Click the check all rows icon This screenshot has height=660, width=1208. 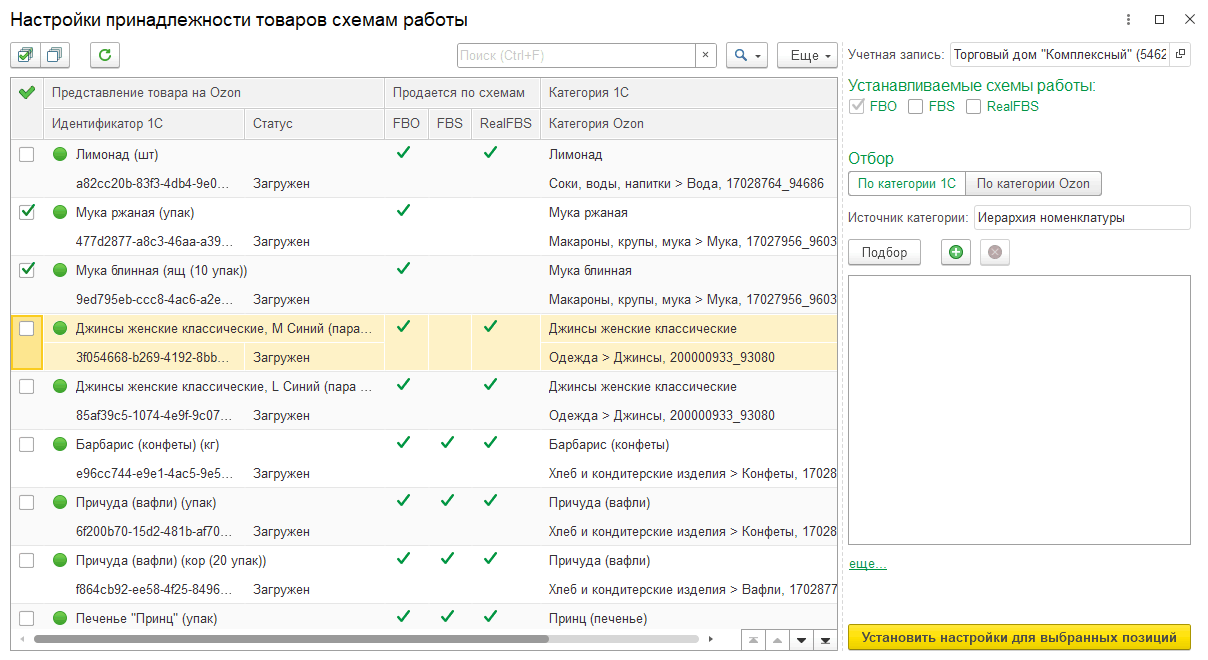25,55
